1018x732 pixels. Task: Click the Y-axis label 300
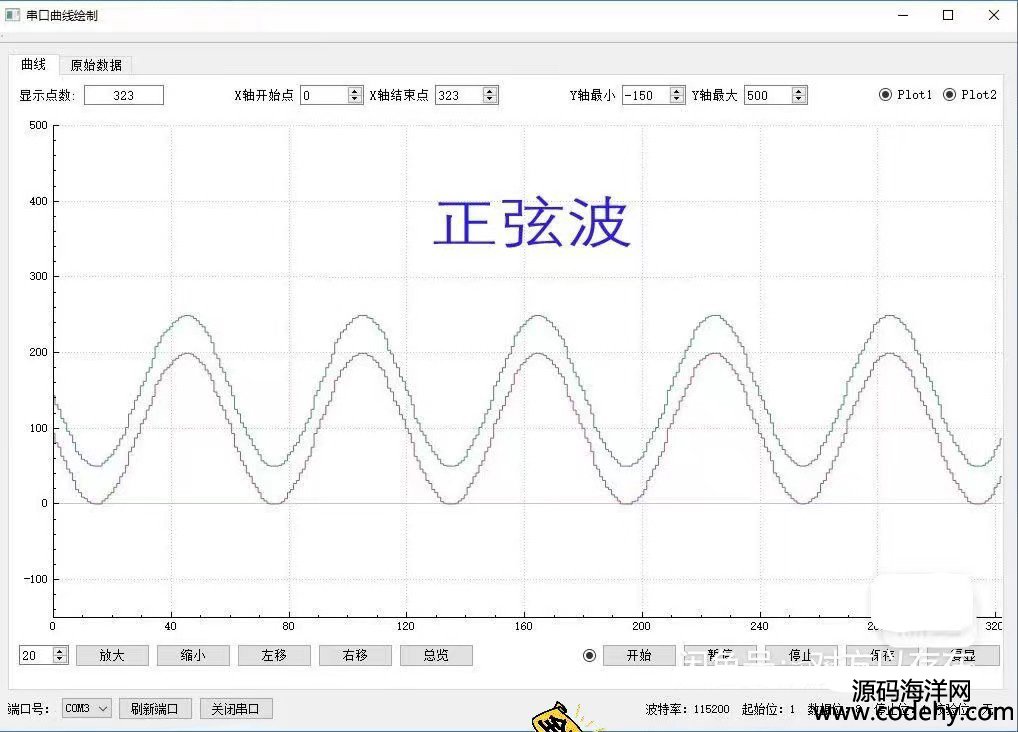coord(38,277)
